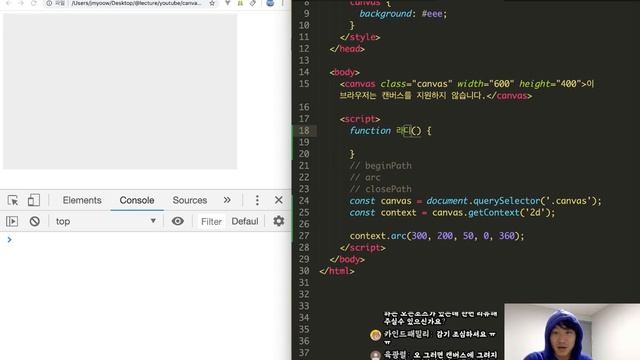
Task: Click the 육광렬 chat username
Action: [396, 355]
